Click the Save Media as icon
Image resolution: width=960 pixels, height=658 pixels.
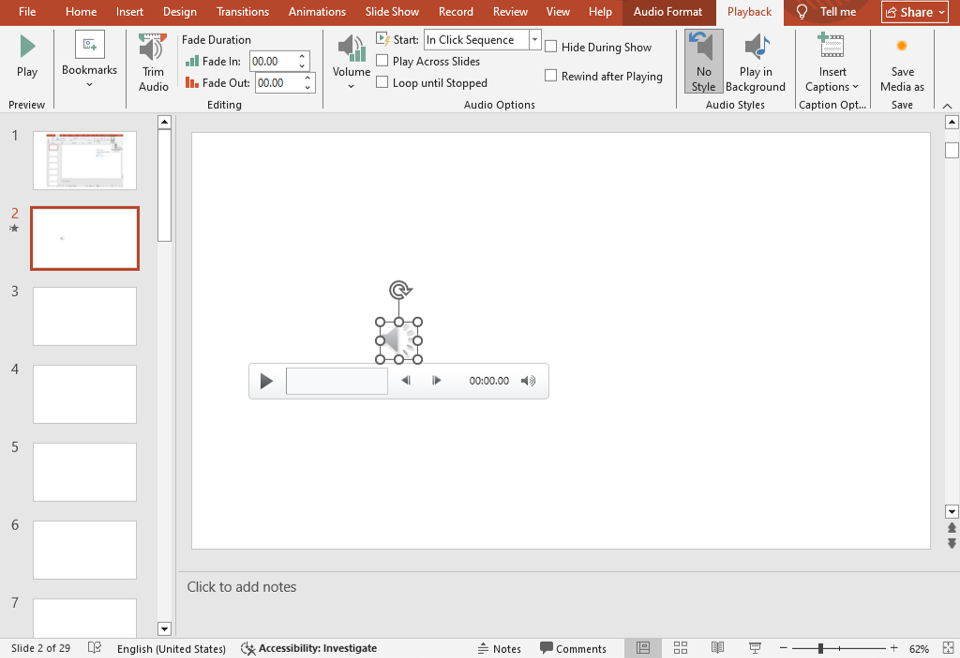(x=902, y=62)
